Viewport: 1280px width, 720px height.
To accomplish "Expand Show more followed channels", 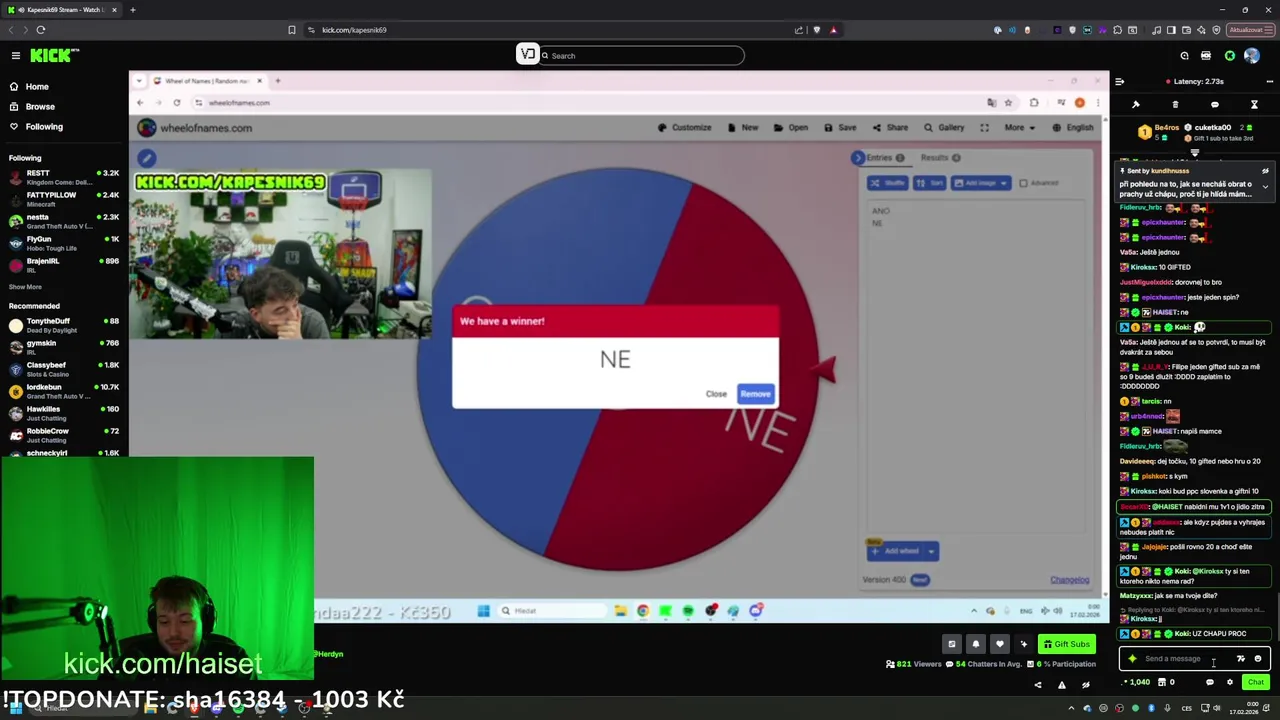I will [25, 287].
